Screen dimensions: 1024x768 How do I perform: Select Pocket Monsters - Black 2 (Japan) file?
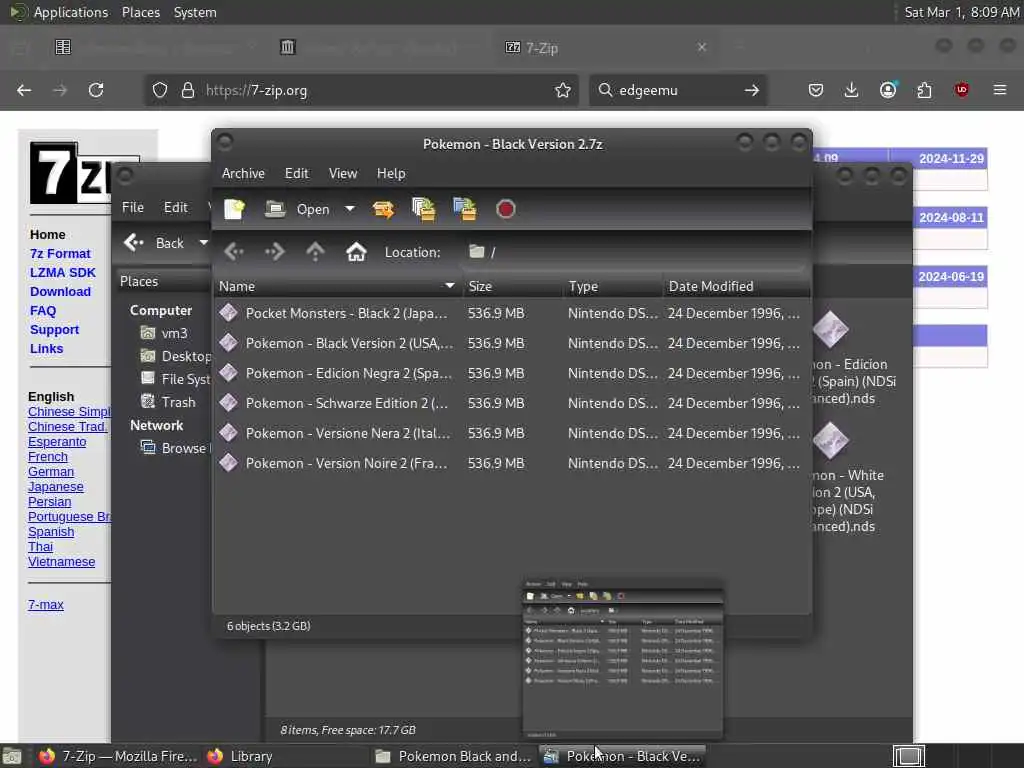[x=512, y=313]
